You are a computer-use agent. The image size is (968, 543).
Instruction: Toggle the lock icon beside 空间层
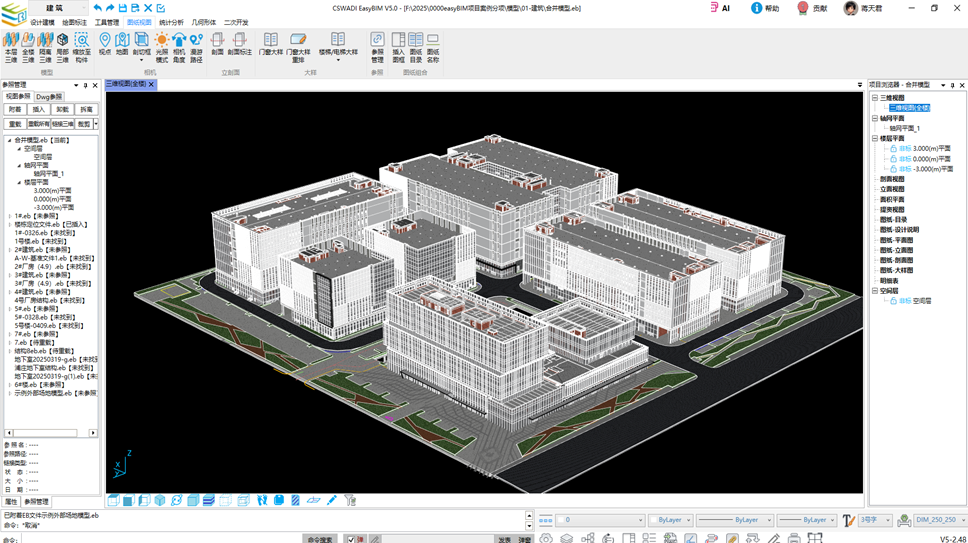coord(892,301)
